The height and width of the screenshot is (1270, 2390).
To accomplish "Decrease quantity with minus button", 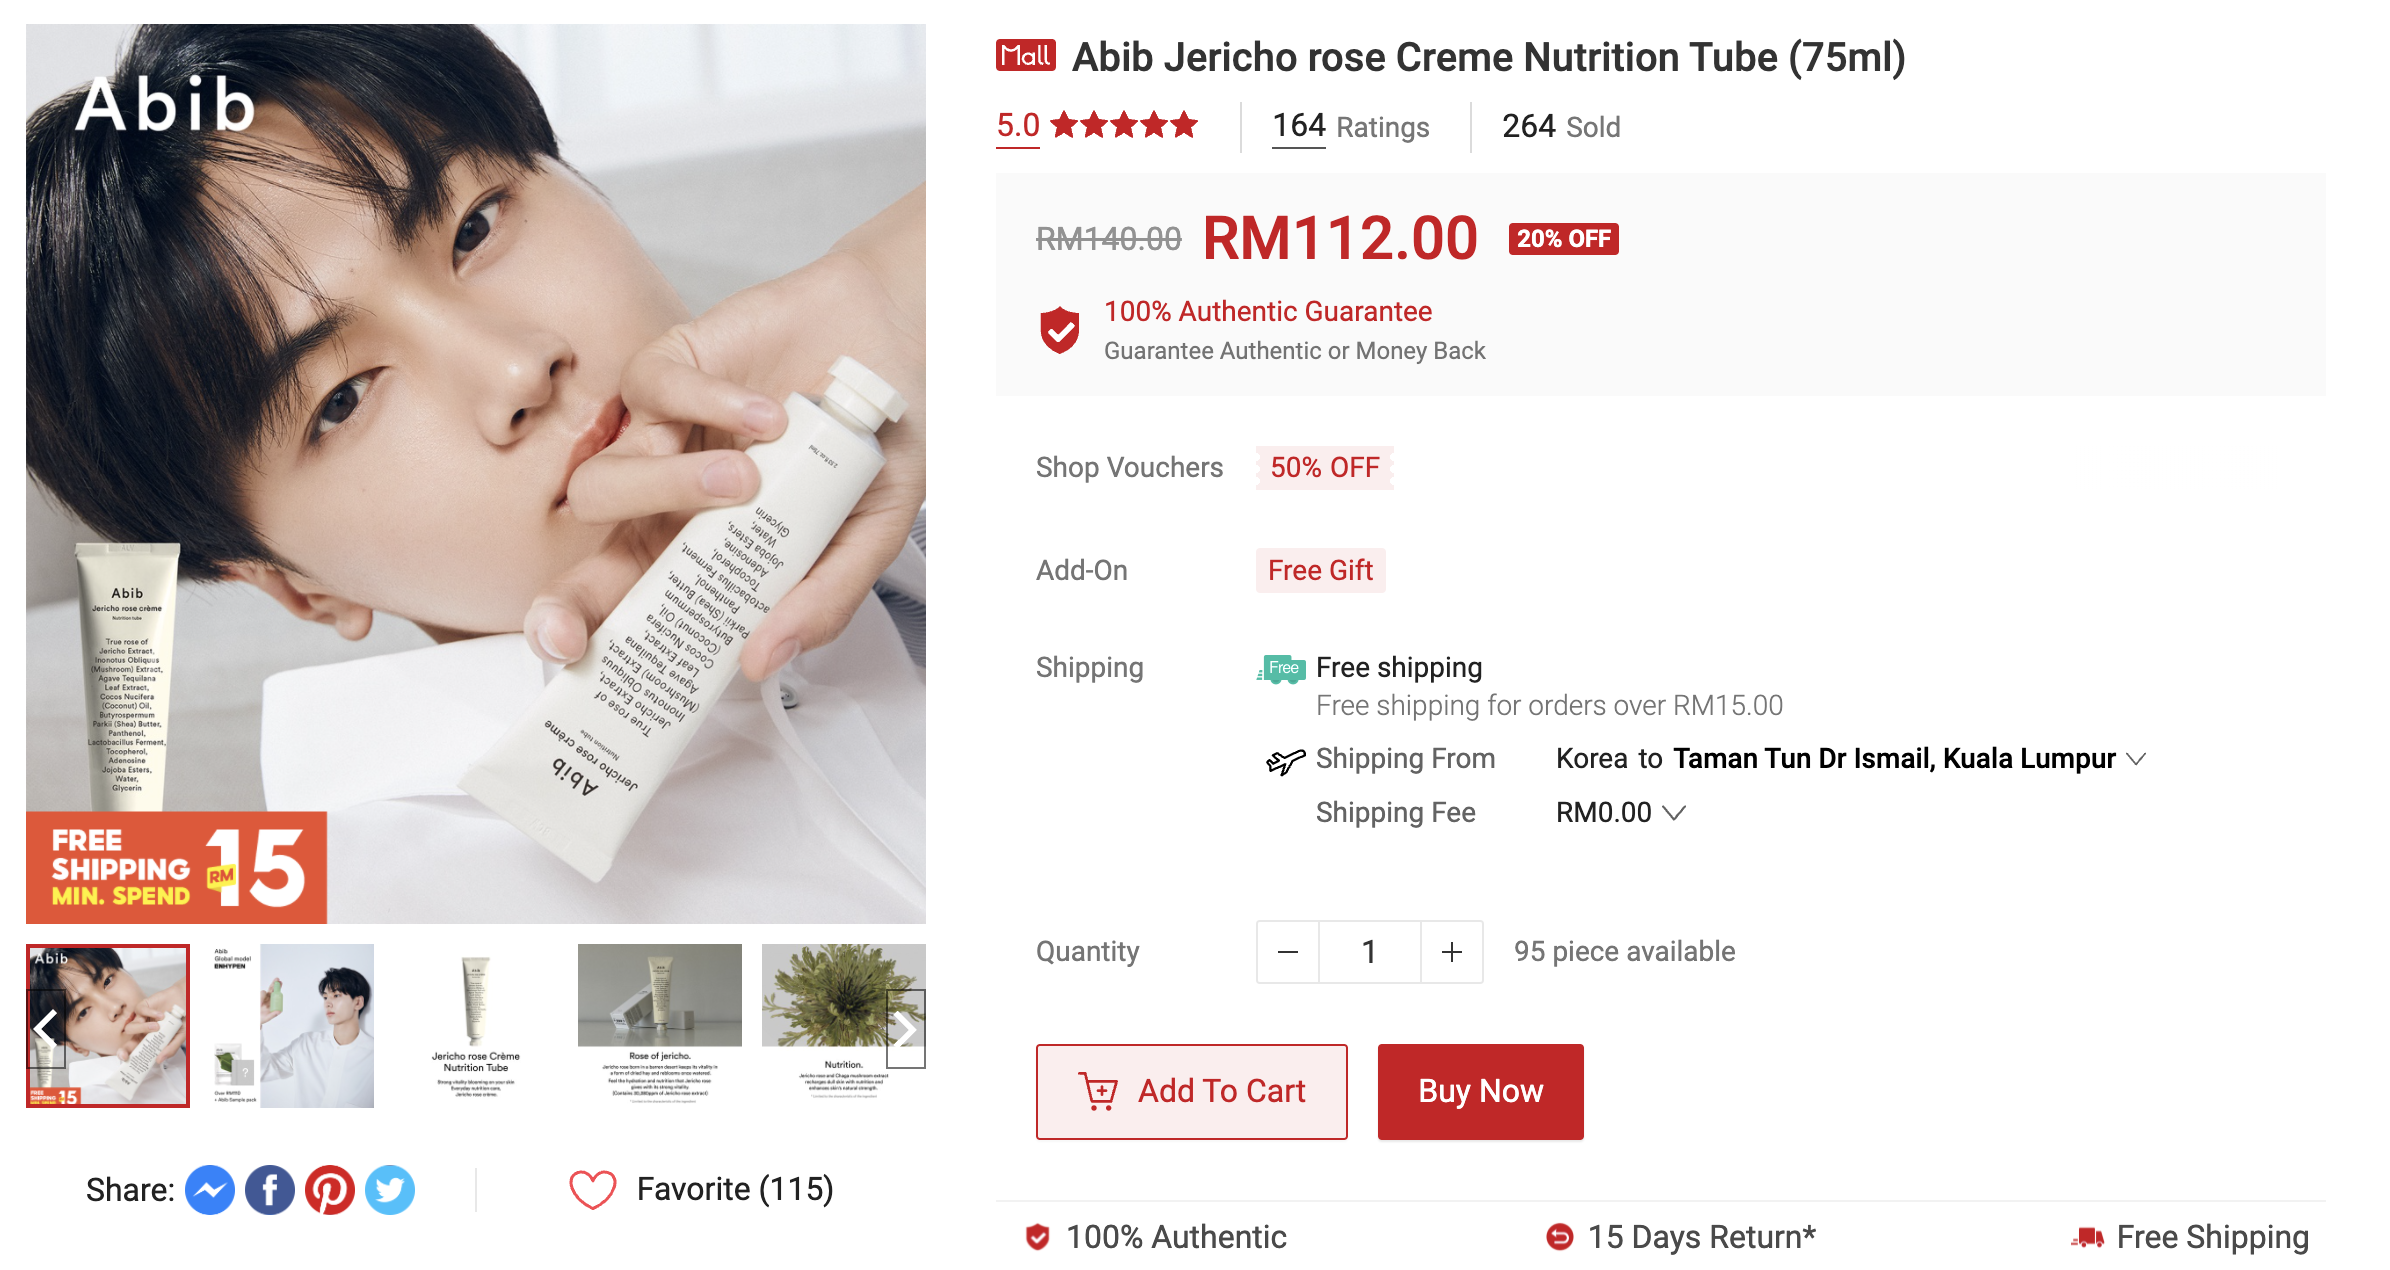I will click(x=1288, y=952).
